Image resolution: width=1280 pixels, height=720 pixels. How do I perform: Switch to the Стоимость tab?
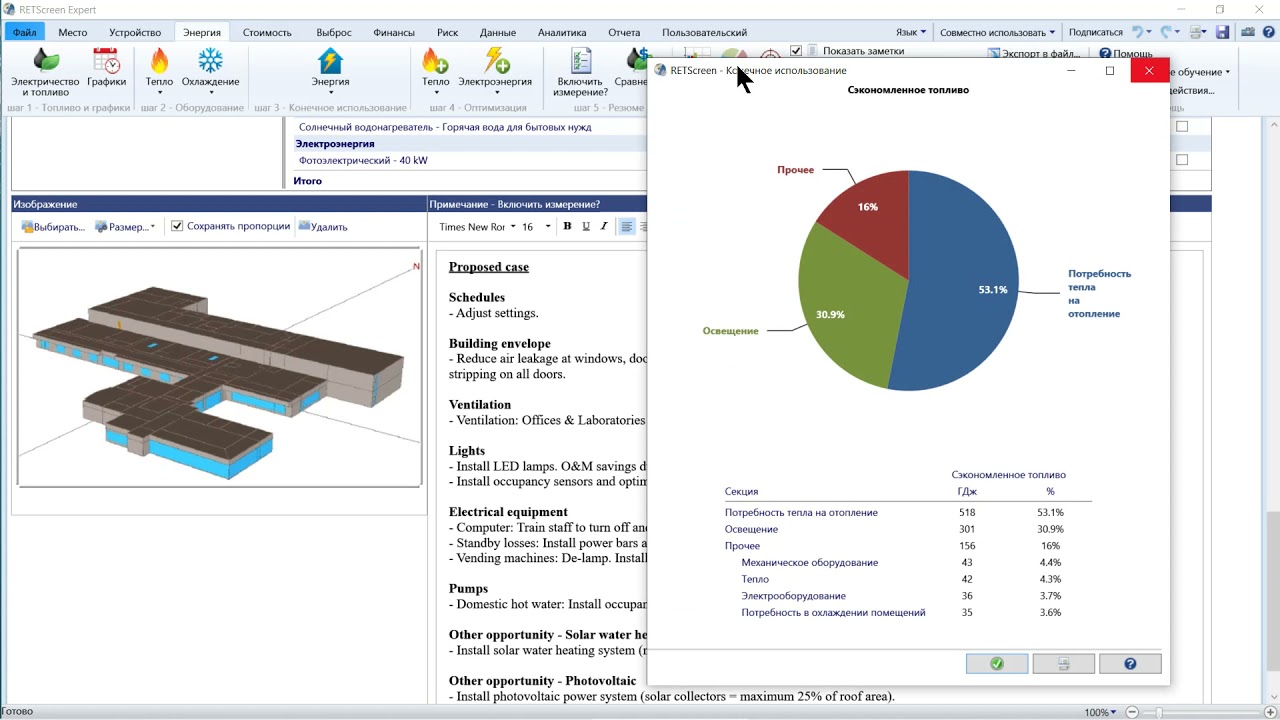tap(267, 32)
